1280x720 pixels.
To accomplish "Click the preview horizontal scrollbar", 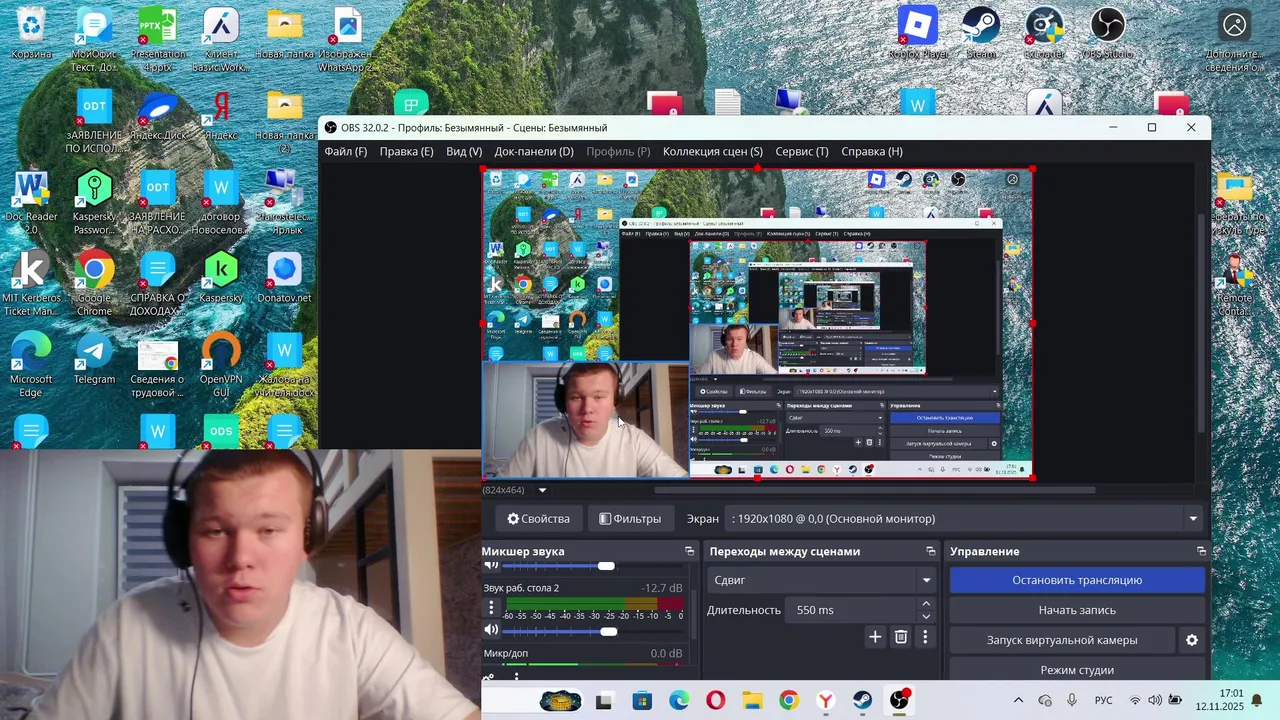I will tap(875, 490).
